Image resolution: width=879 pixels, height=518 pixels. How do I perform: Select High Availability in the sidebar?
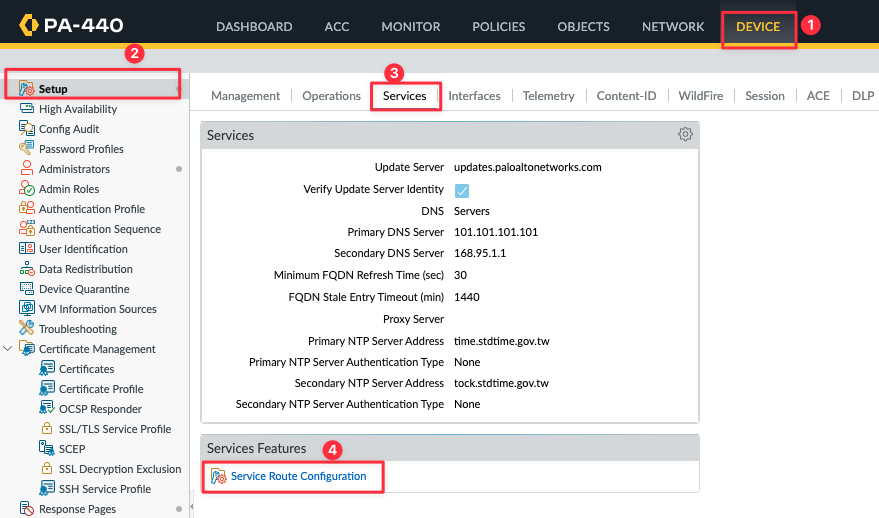click(78, 109)
